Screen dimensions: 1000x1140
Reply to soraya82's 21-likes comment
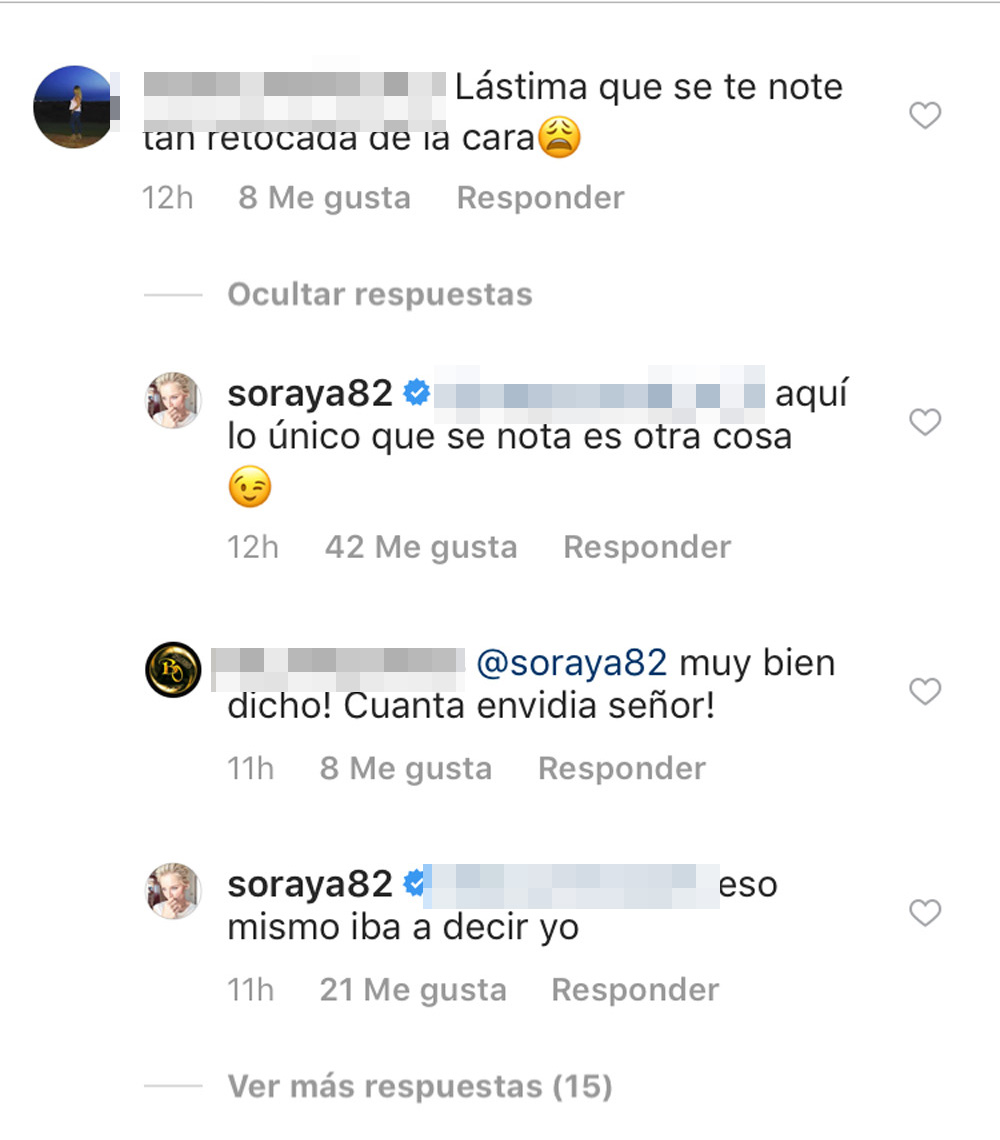(635, 990)
